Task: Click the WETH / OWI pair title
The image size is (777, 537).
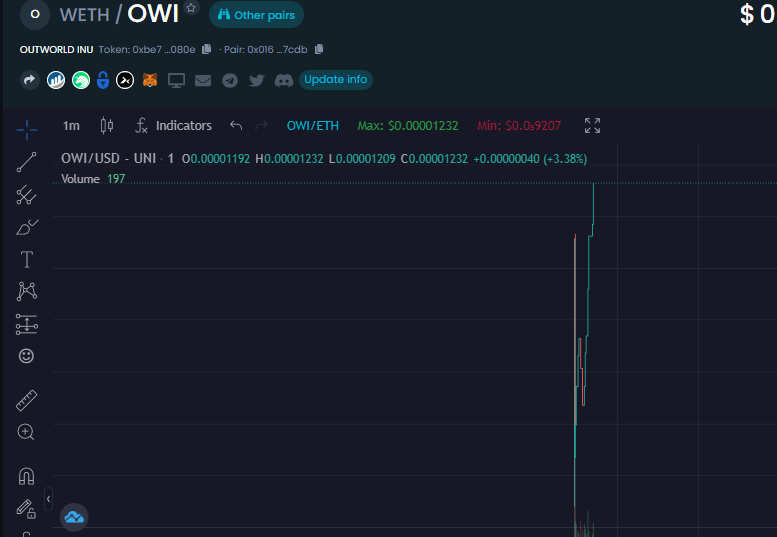Action: click(119, 14)
